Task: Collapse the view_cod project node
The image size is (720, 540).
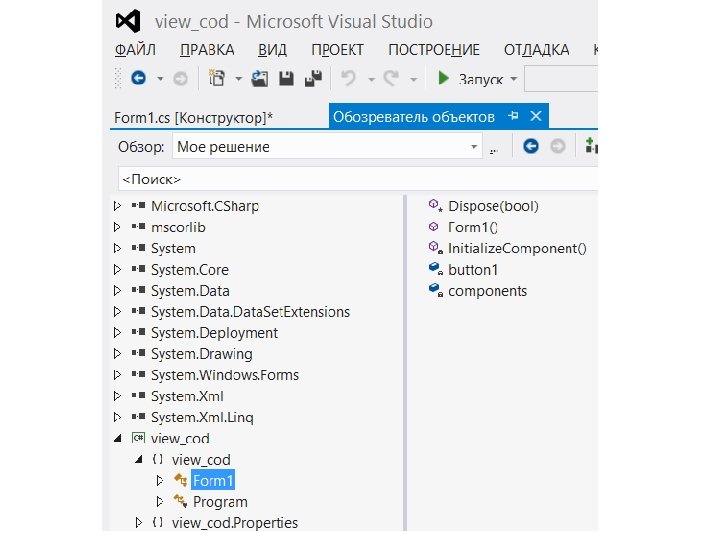Action: click(x=118, y=438)
